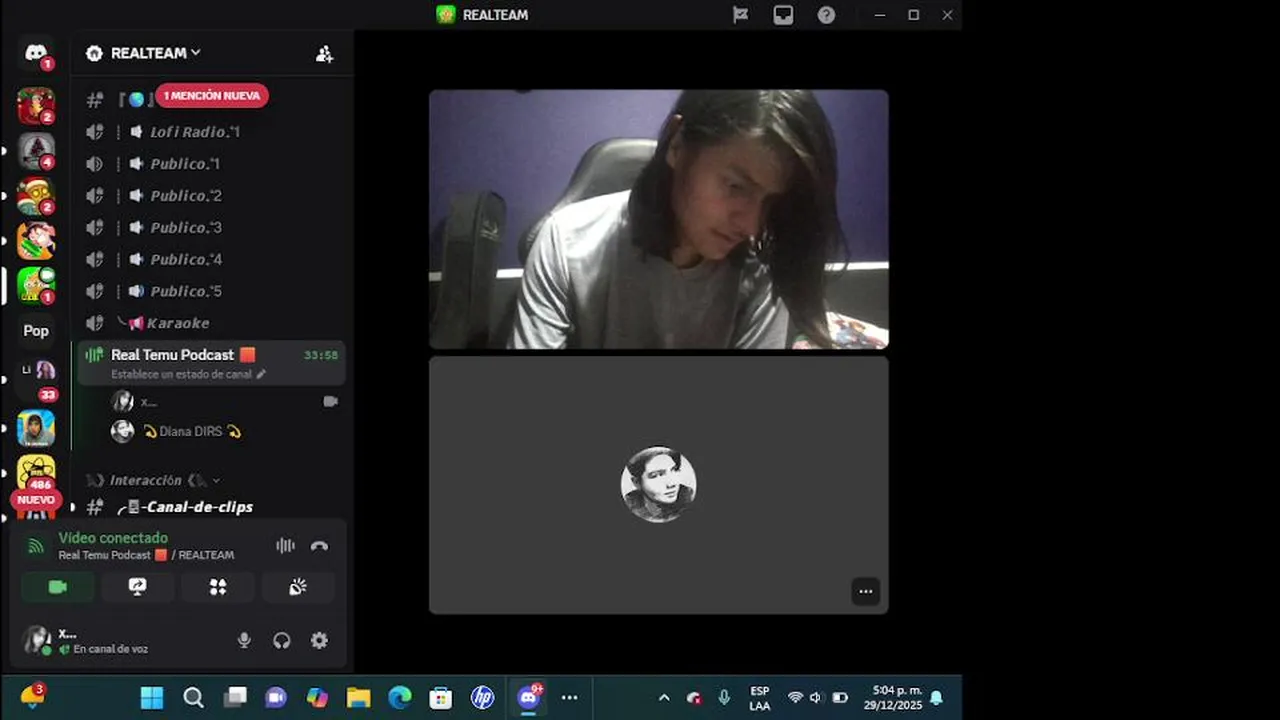Viewport: 1280px width, 720px height.
Task: Show hidden system tray icons
Action: point(663,698)
